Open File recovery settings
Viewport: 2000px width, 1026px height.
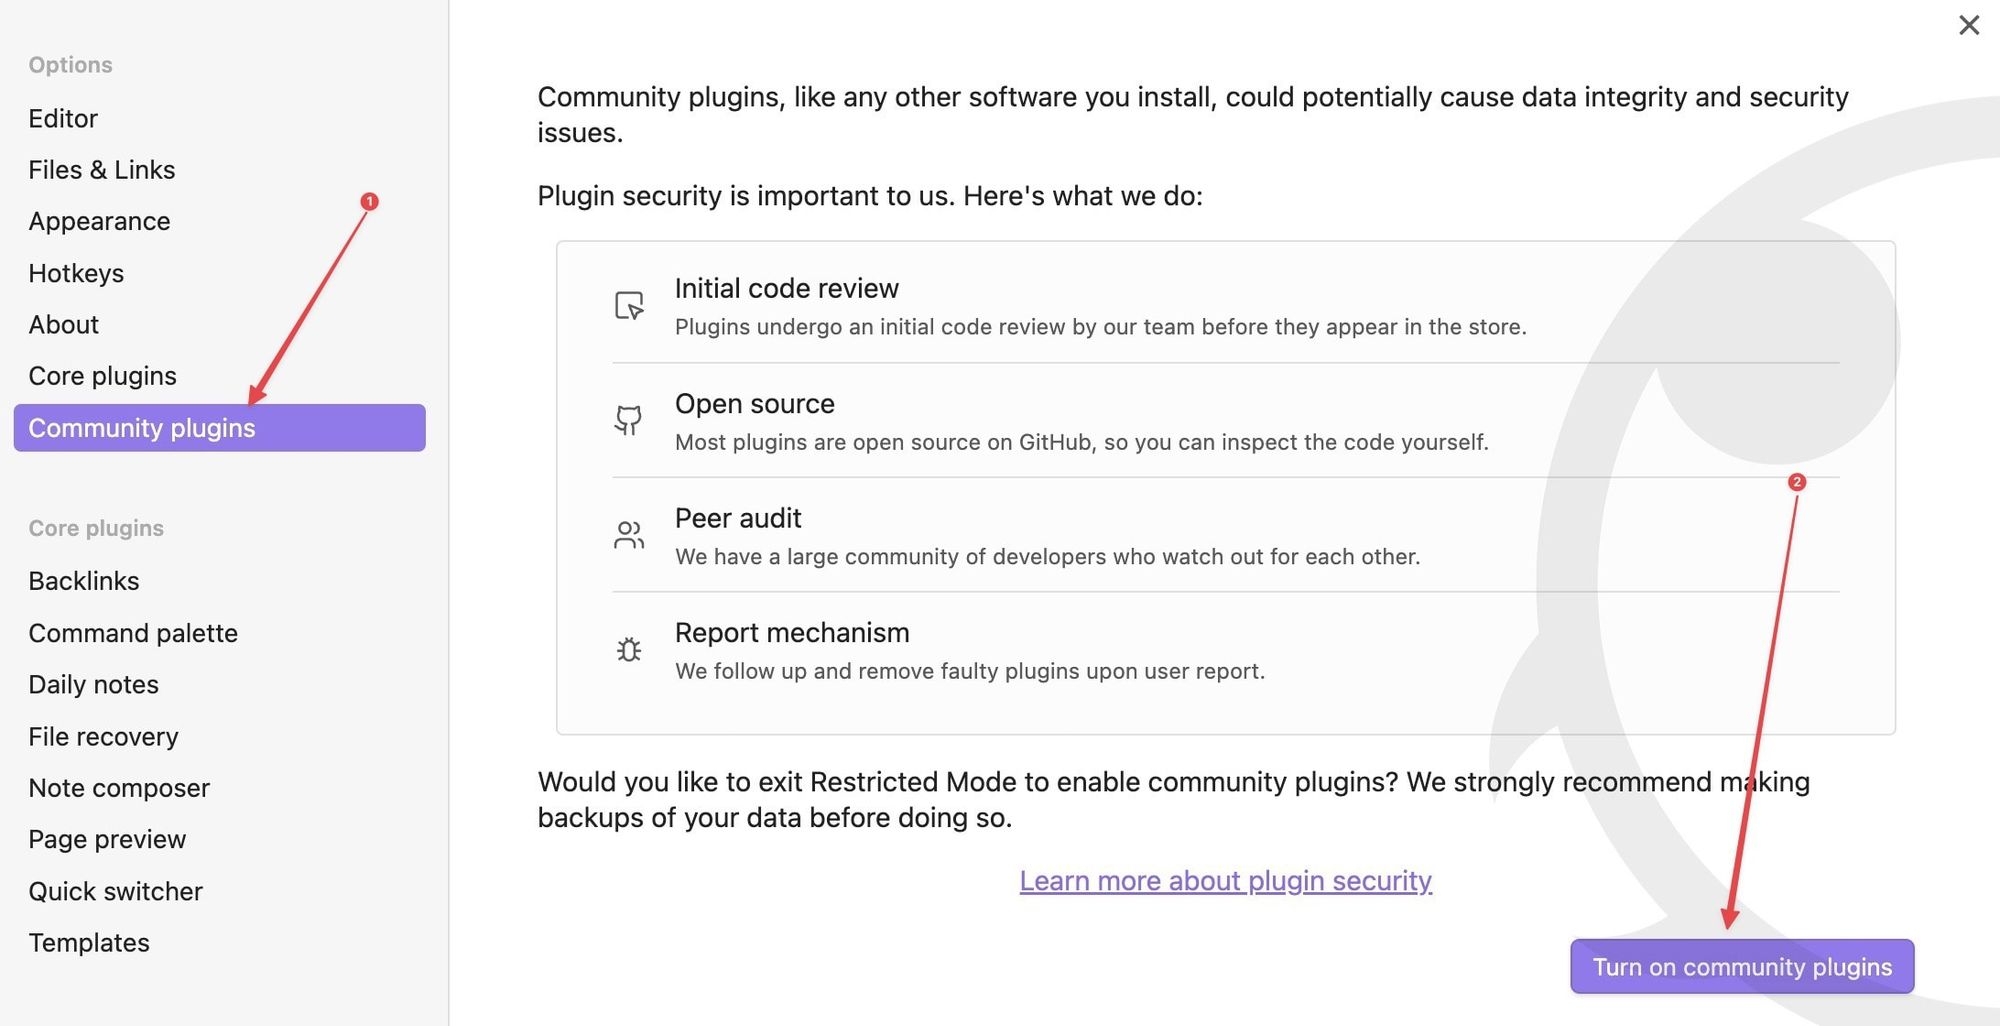(x=103, y=737)
